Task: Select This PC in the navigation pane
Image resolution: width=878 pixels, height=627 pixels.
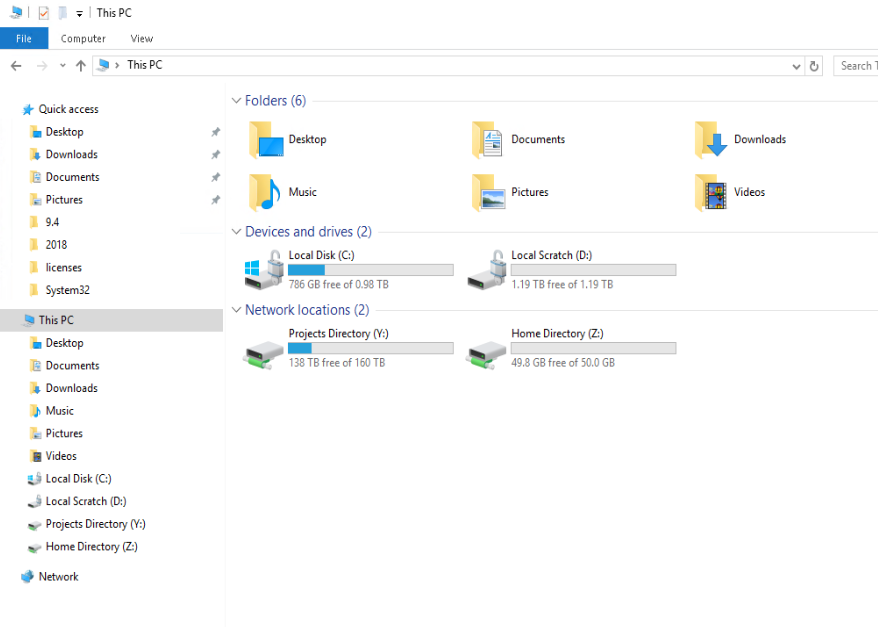Action: [111, 320]
